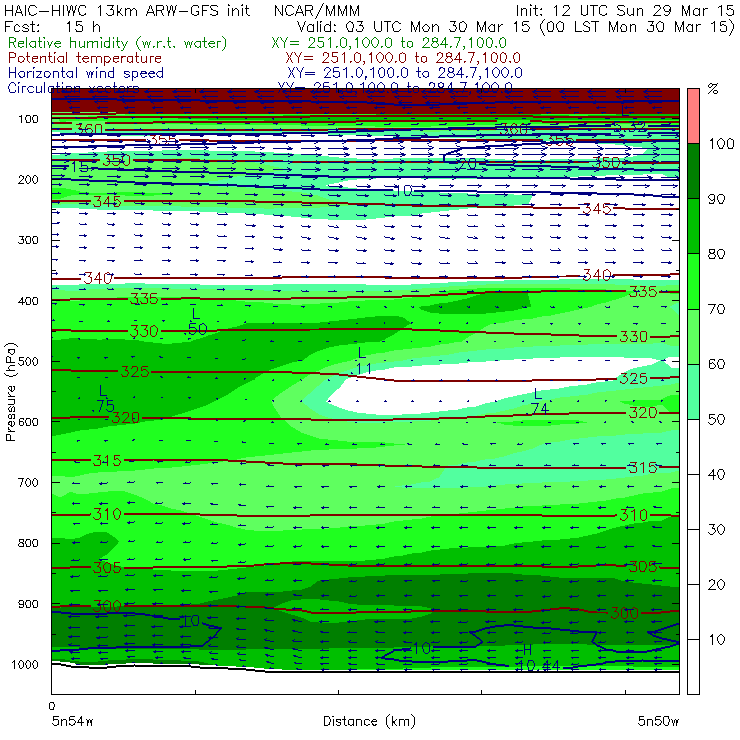Click the 'Circulation vectors' legend label
Viewport: 740px width, 740px height.
point(74,87)
